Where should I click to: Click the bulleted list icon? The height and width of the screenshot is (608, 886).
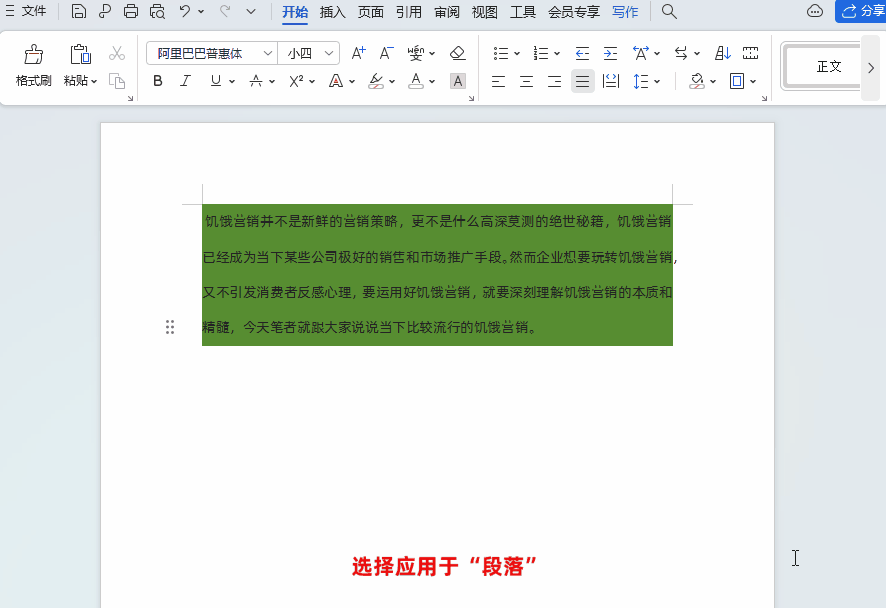[501, 53]
